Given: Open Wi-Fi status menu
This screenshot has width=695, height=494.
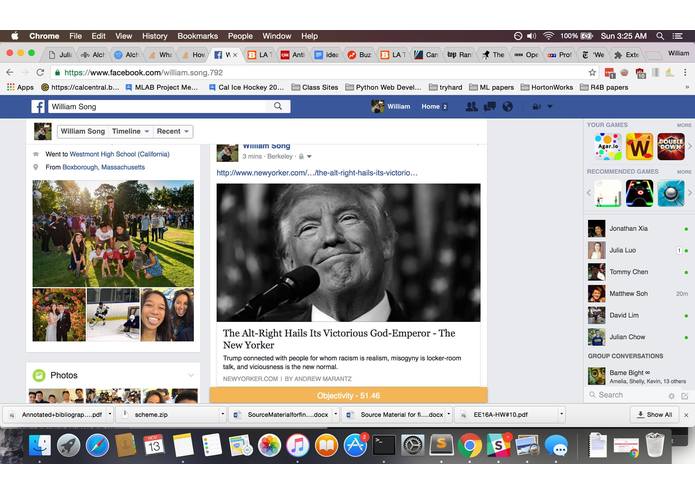Looking at the screenshot, I should [x=549, y=36].
